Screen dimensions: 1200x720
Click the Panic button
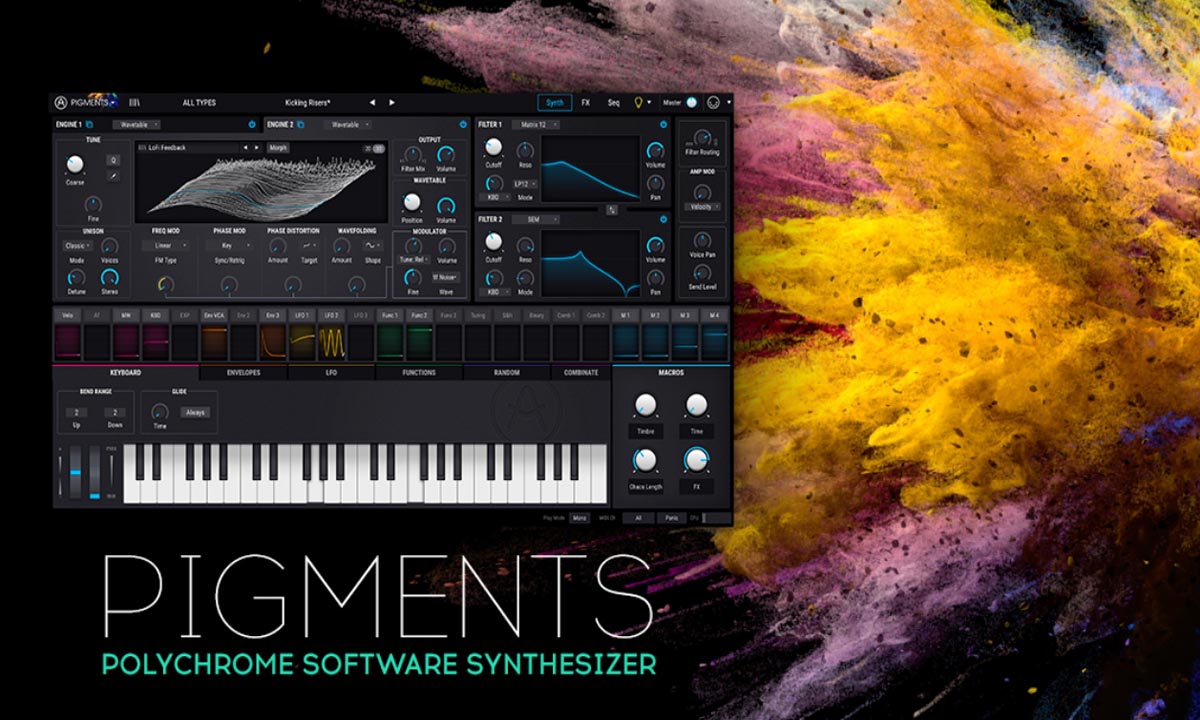coord(673,518)
